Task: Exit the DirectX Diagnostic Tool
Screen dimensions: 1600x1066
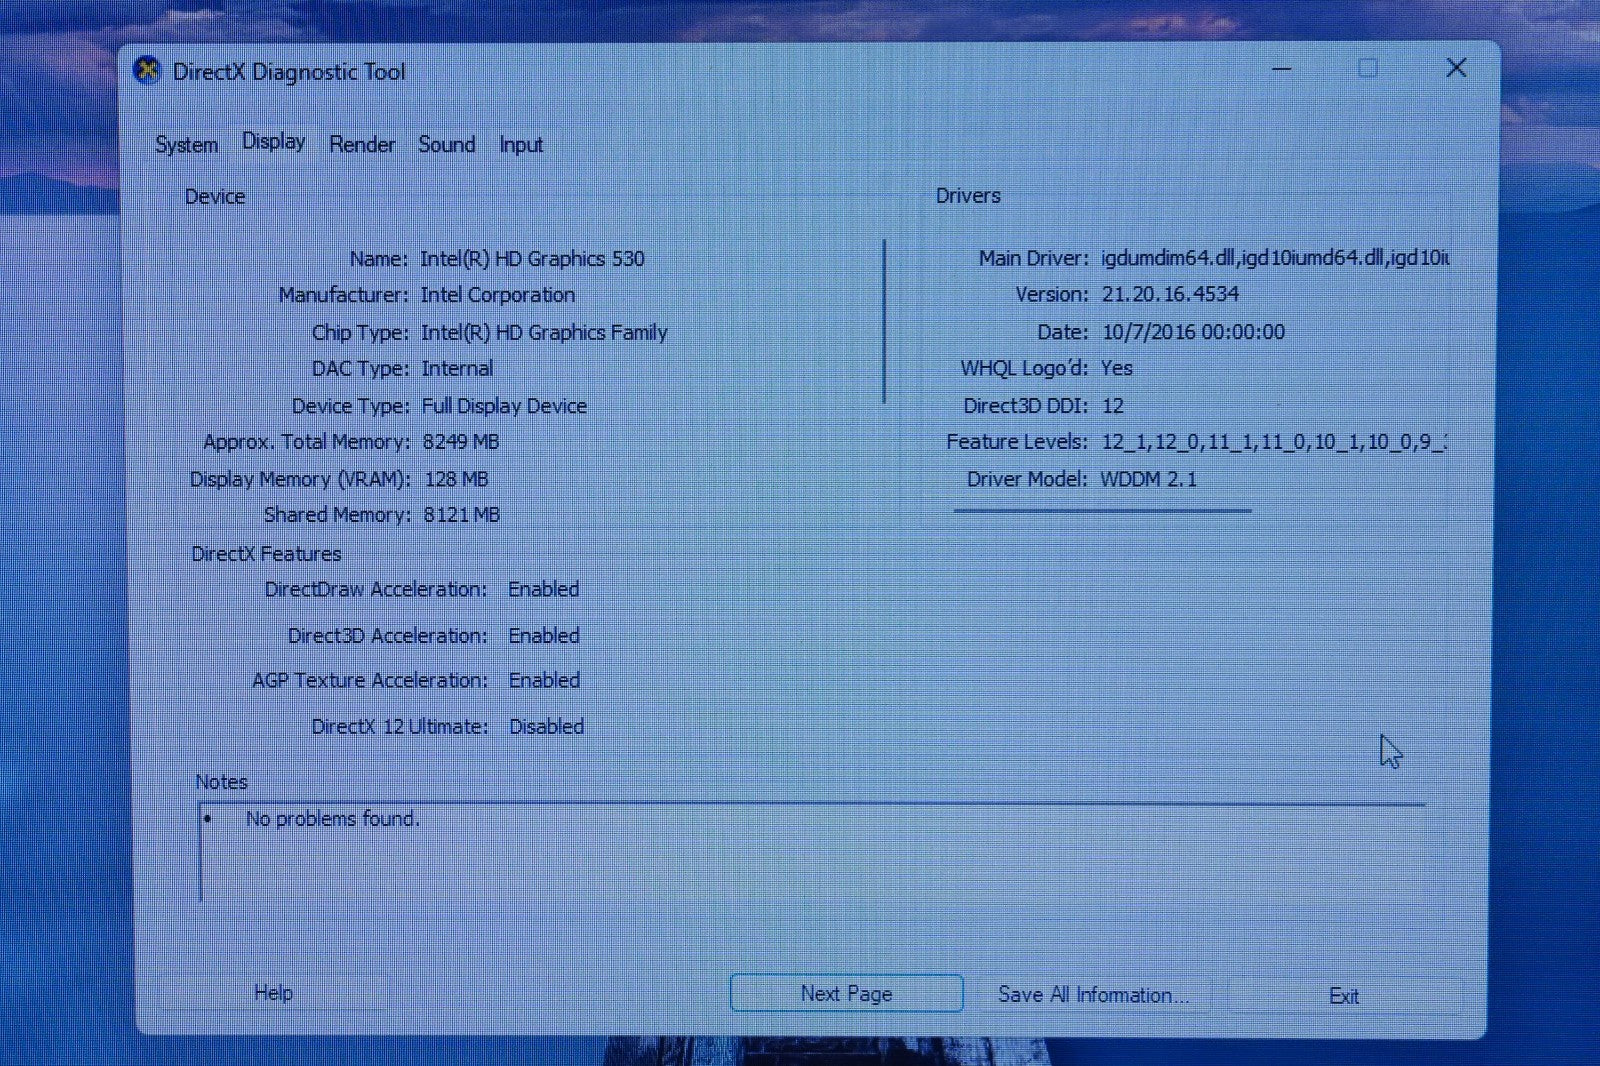Action: pyautogui.click(x=1344, y=995)
